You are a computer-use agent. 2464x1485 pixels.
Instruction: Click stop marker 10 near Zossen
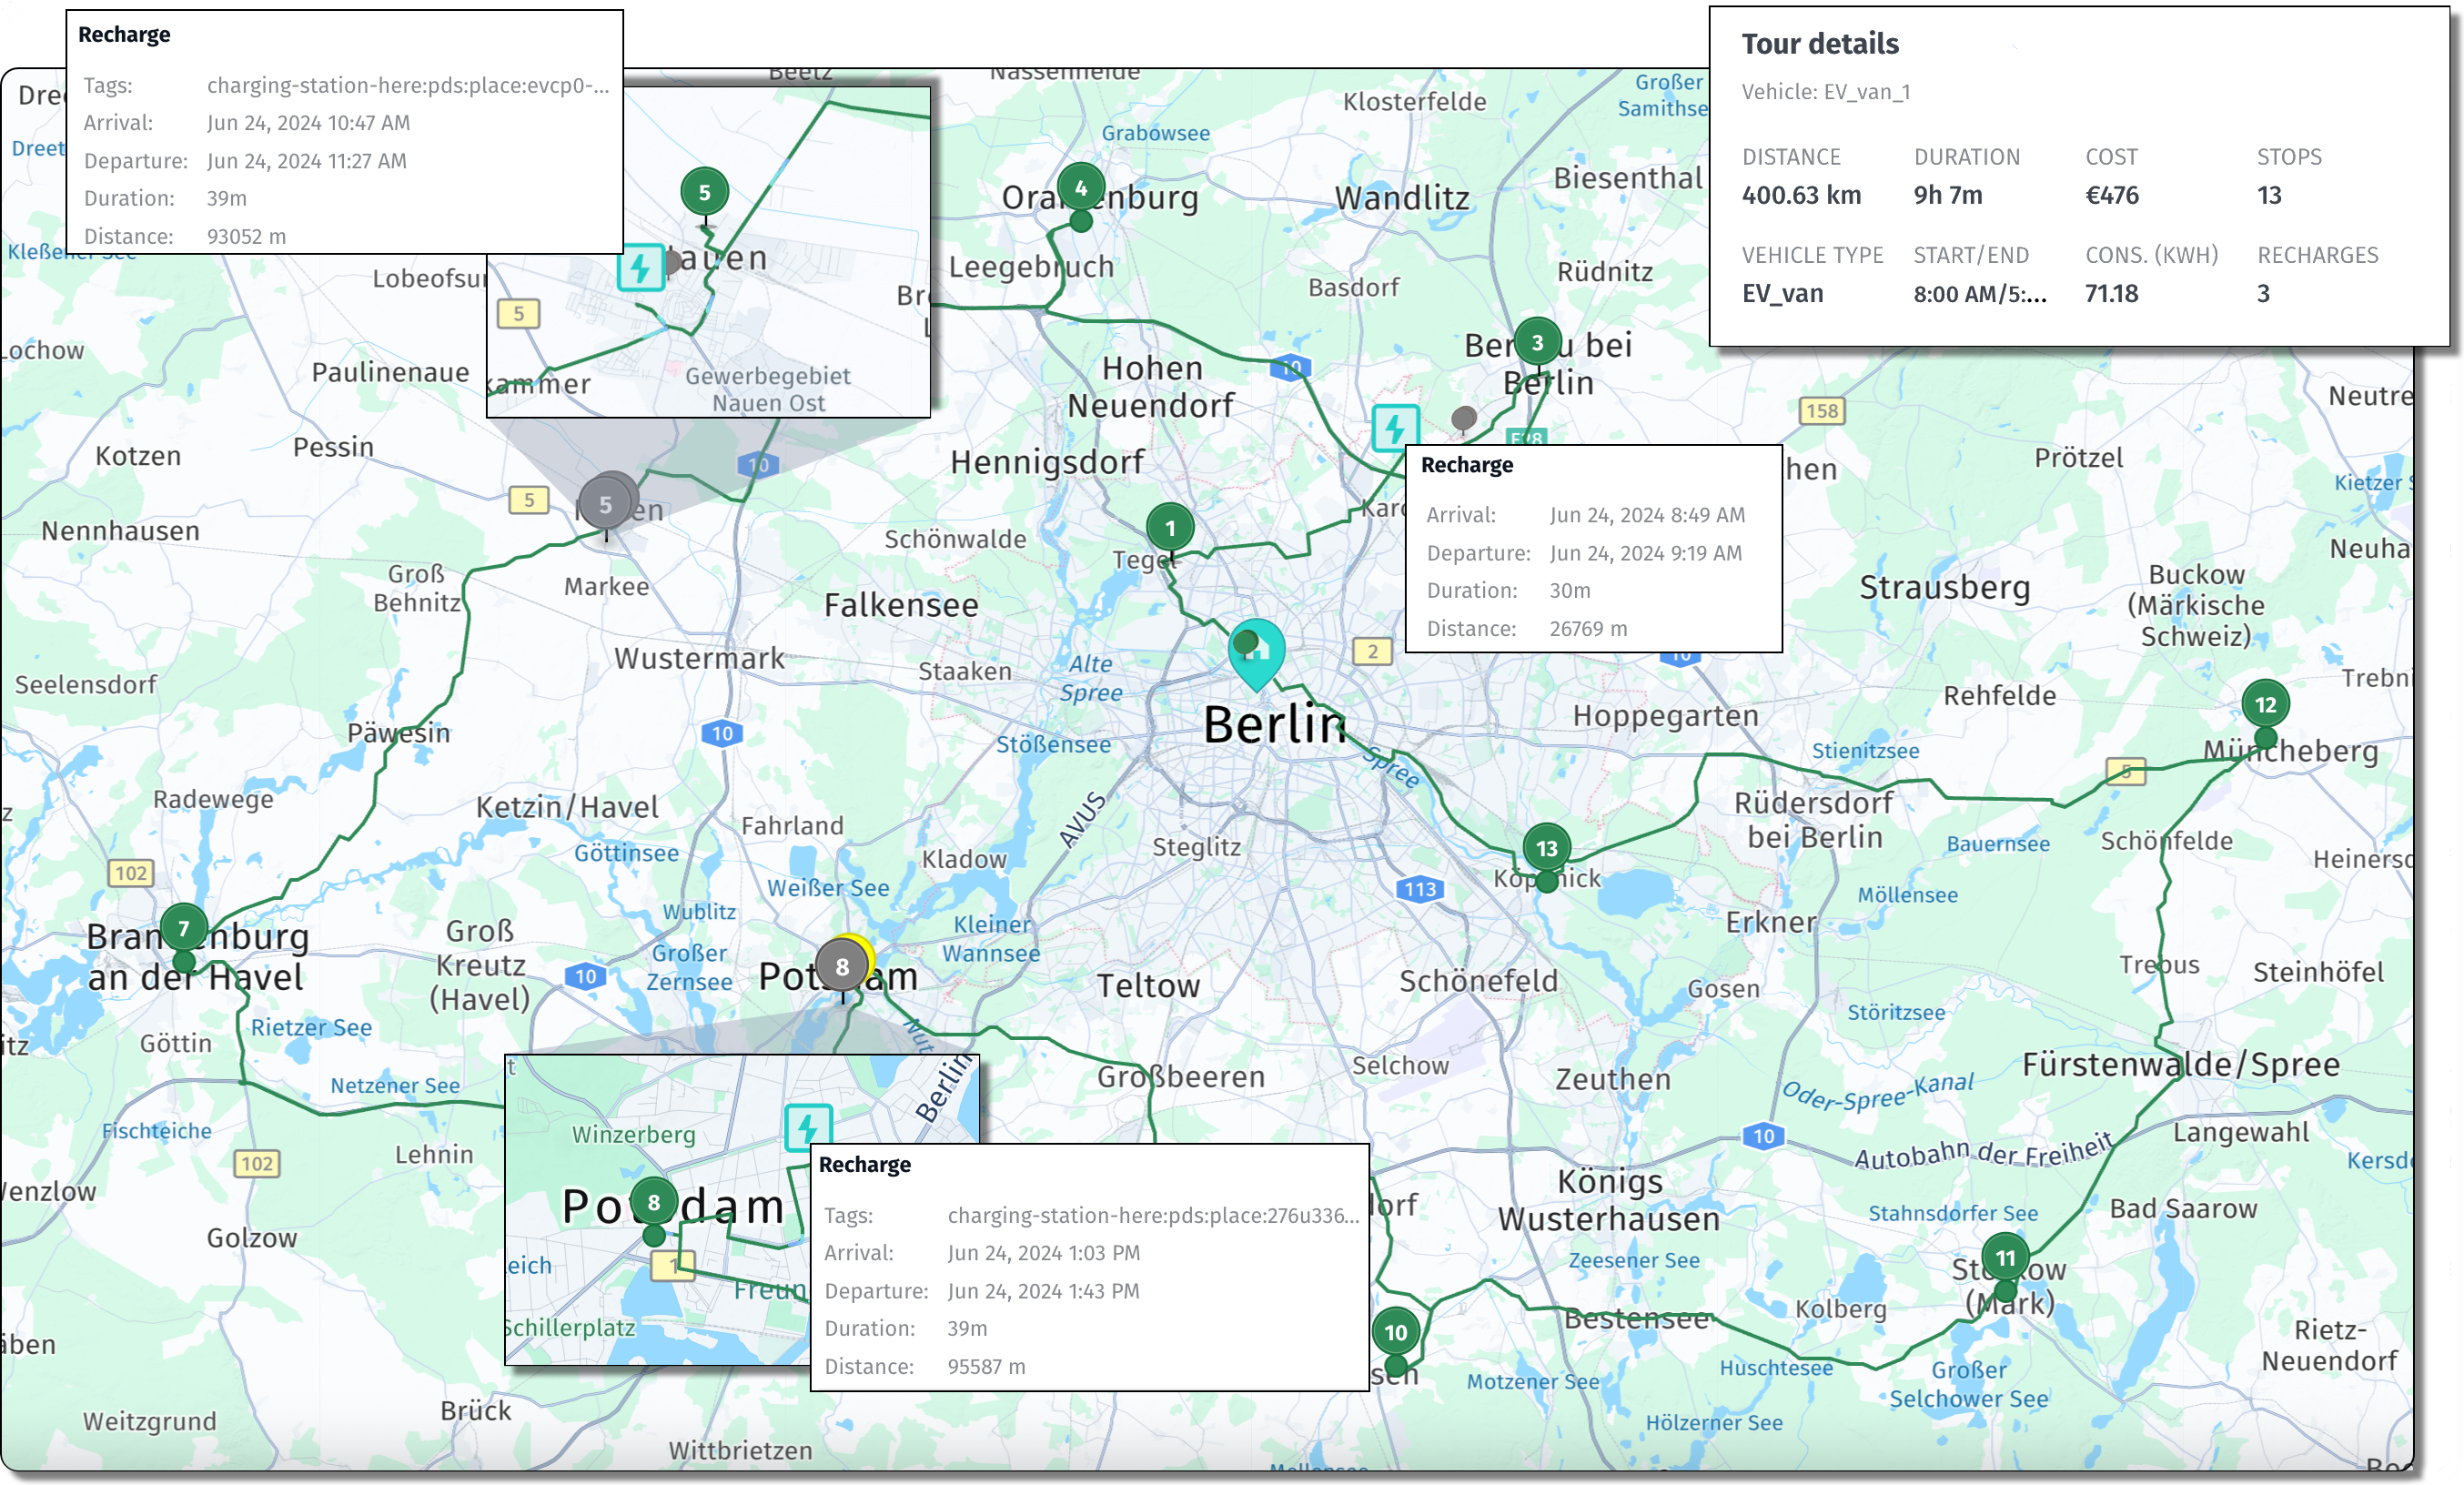[x=1395, y=1332]
